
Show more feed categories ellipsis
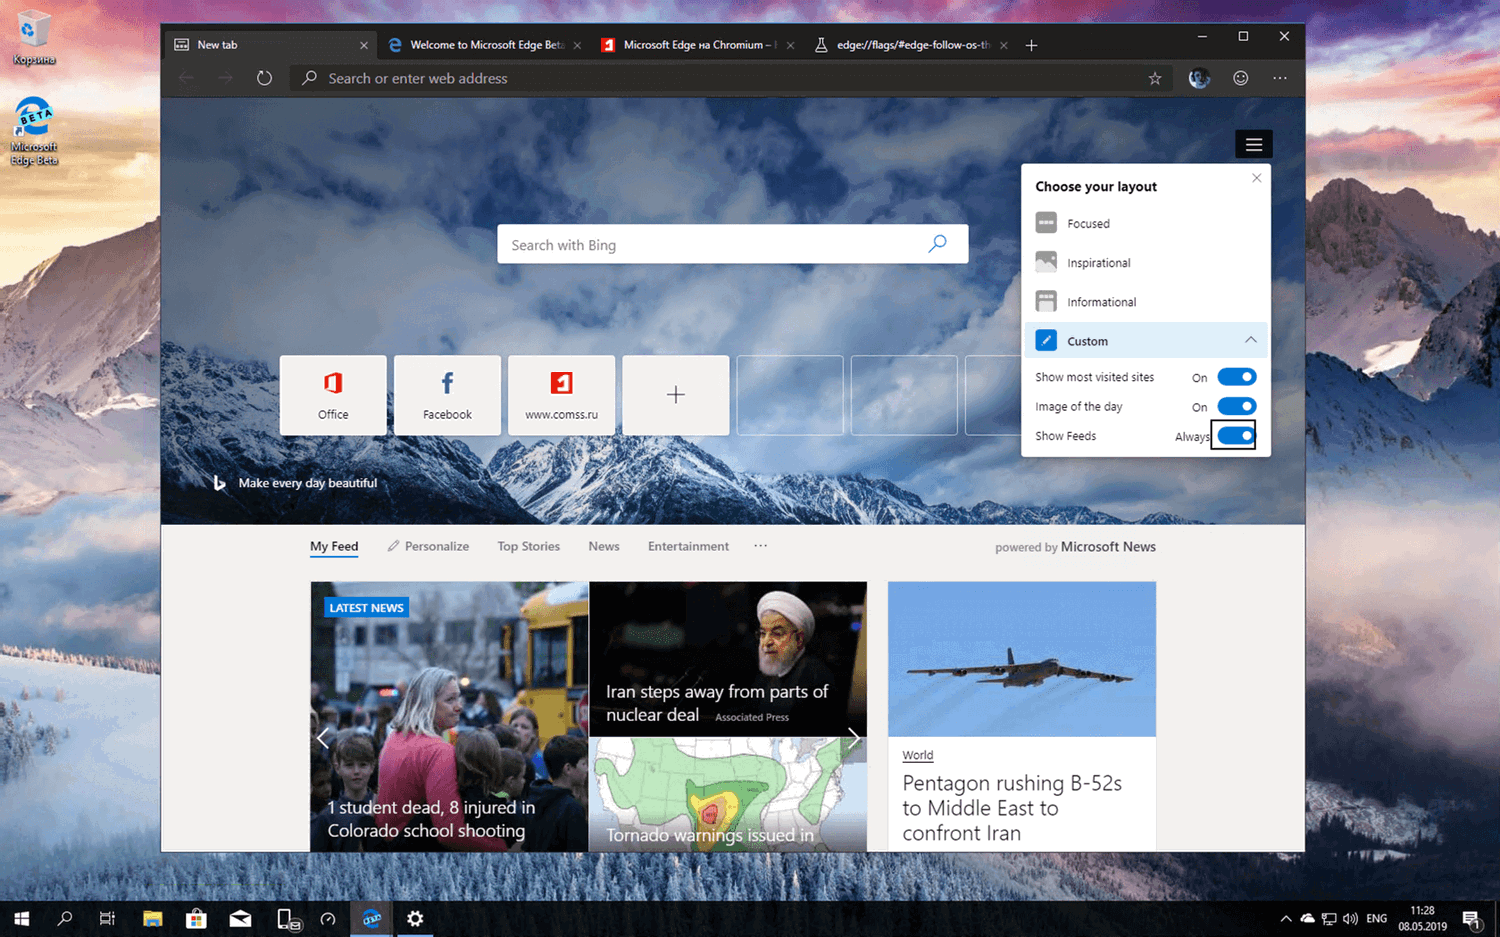(x=760, y=546)
